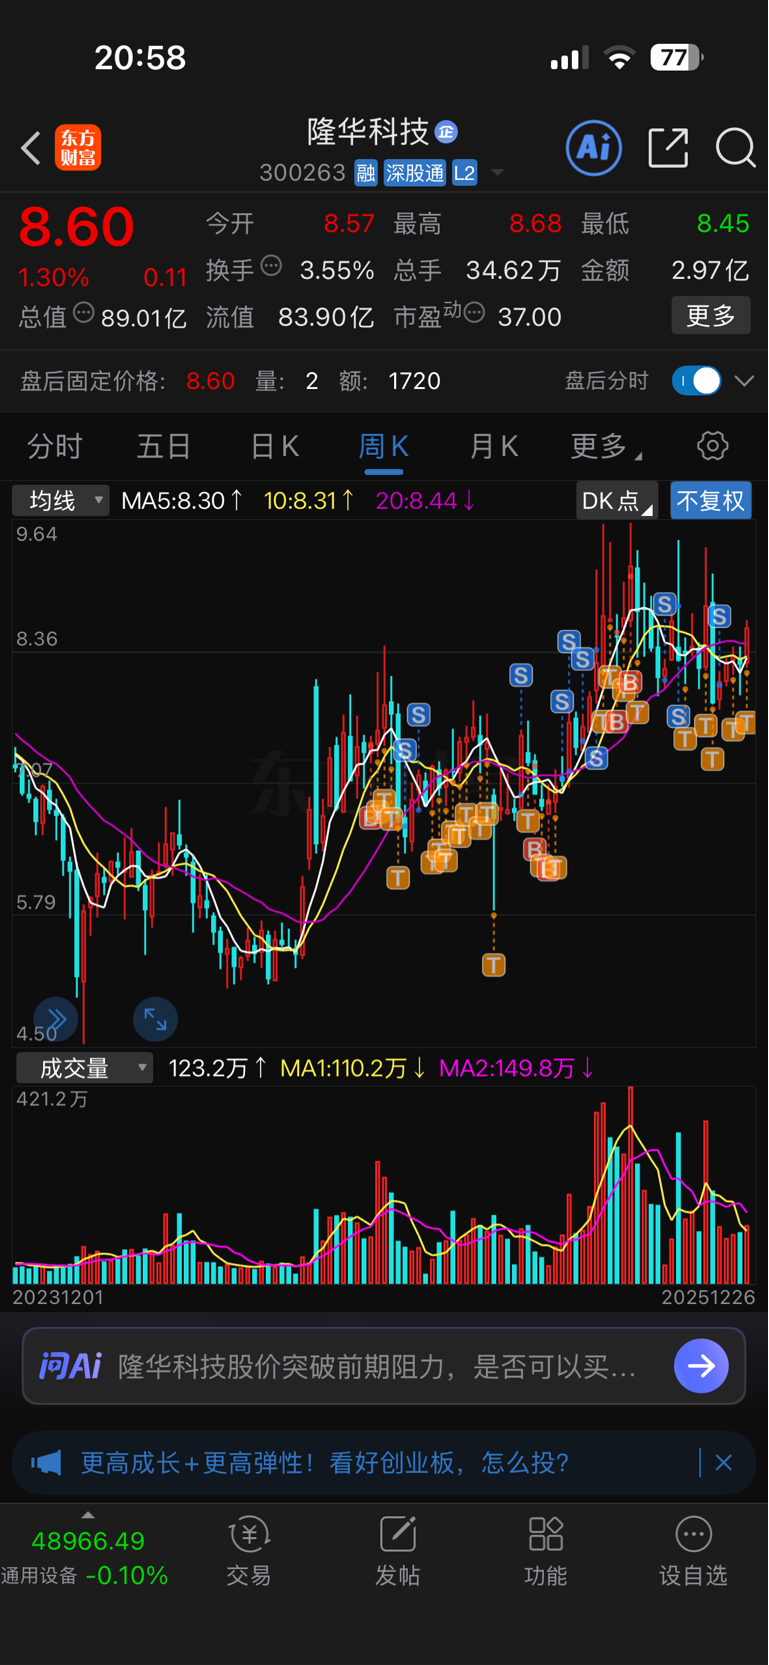Open the 不复权 adjustment selector
The image size is (769, 1665).
pyautogui.click(x=710, y=500)
